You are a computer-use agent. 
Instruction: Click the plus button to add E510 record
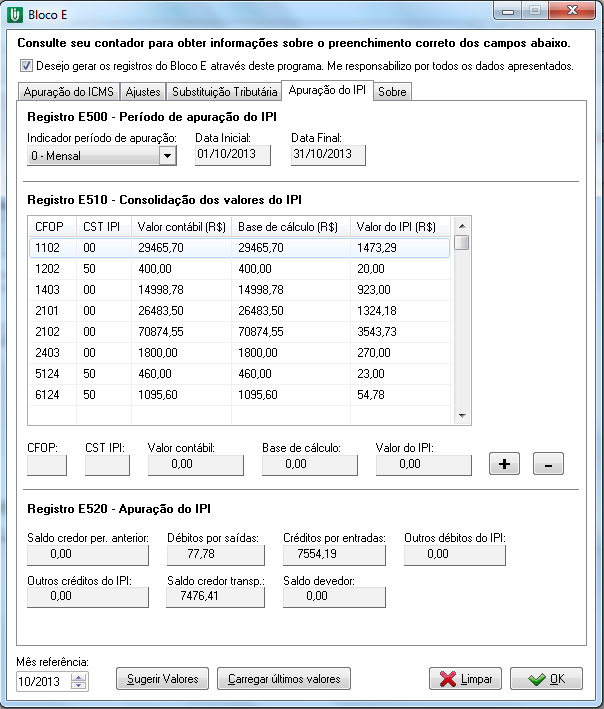click(x=504, y=464)
